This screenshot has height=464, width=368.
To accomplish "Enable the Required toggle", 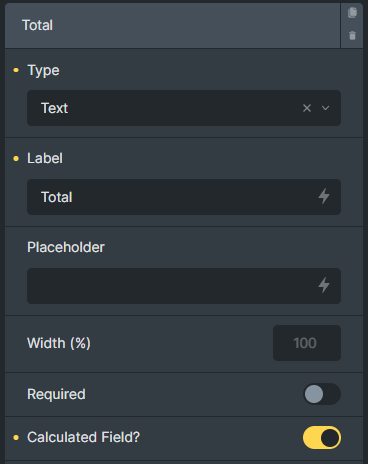I will tap(322, 394).
